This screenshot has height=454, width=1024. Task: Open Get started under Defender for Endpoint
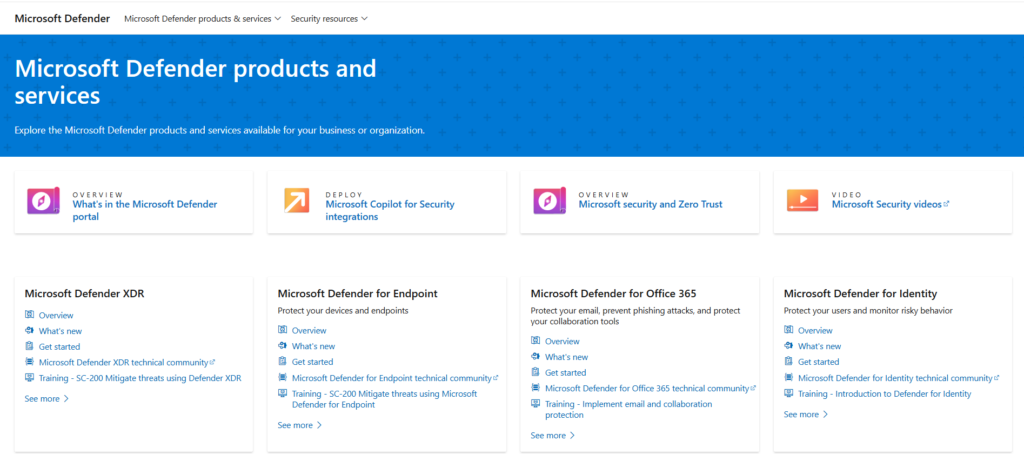312,362
